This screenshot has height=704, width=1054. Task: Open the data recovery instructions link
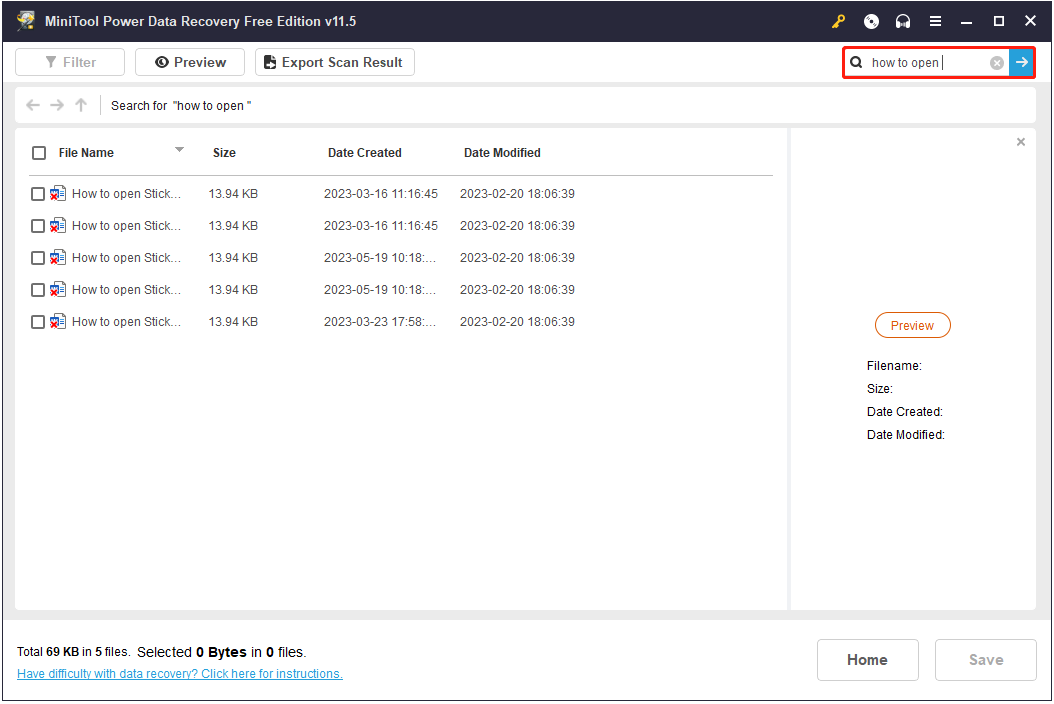(180, 674)
